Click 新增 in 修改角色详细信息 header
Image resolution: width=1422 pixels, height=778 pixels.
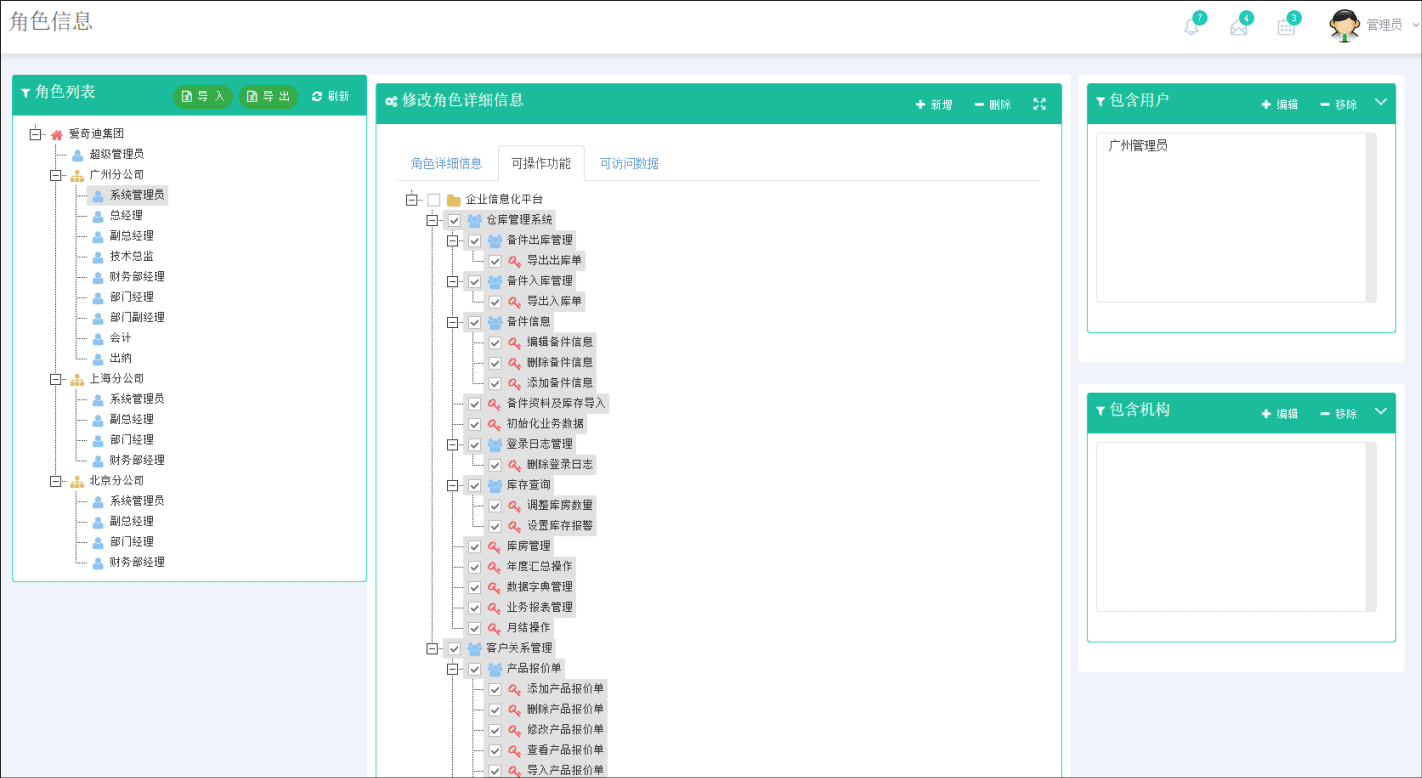click(x=934, y=104)
